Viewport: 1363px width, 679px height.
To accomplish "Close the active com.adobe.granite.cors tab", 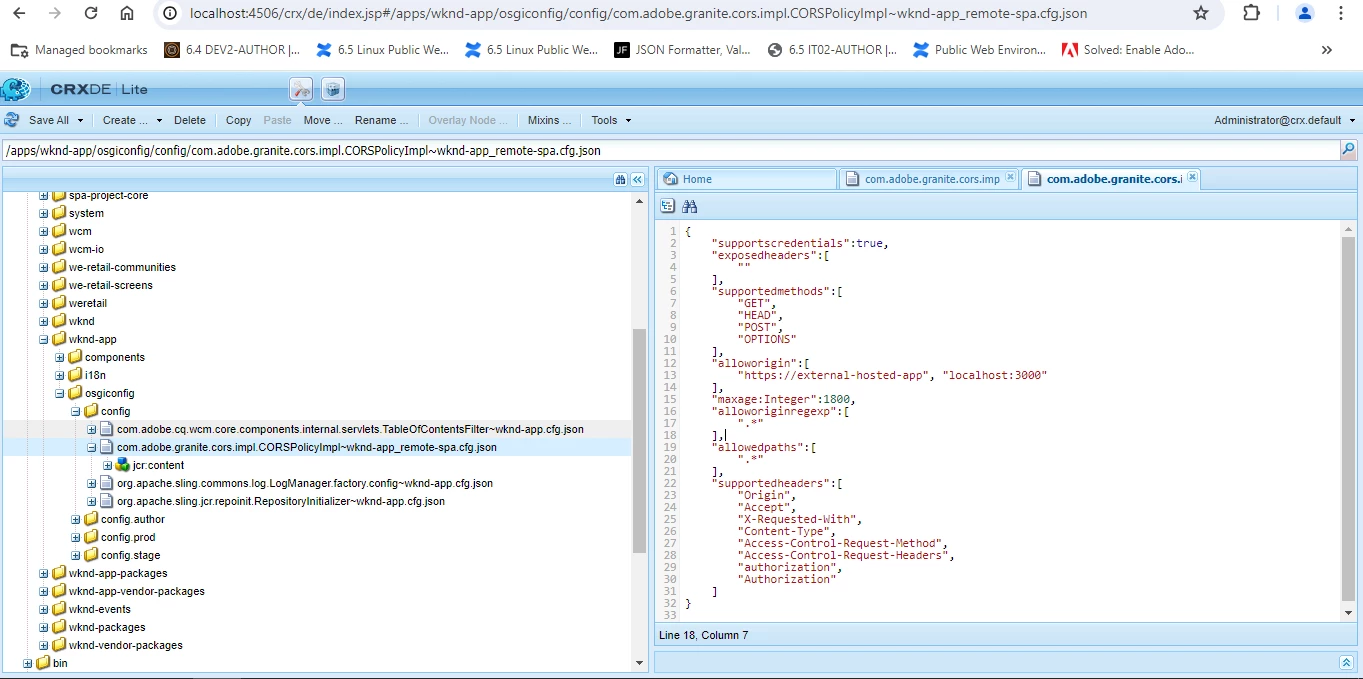I will point(1192,178).
